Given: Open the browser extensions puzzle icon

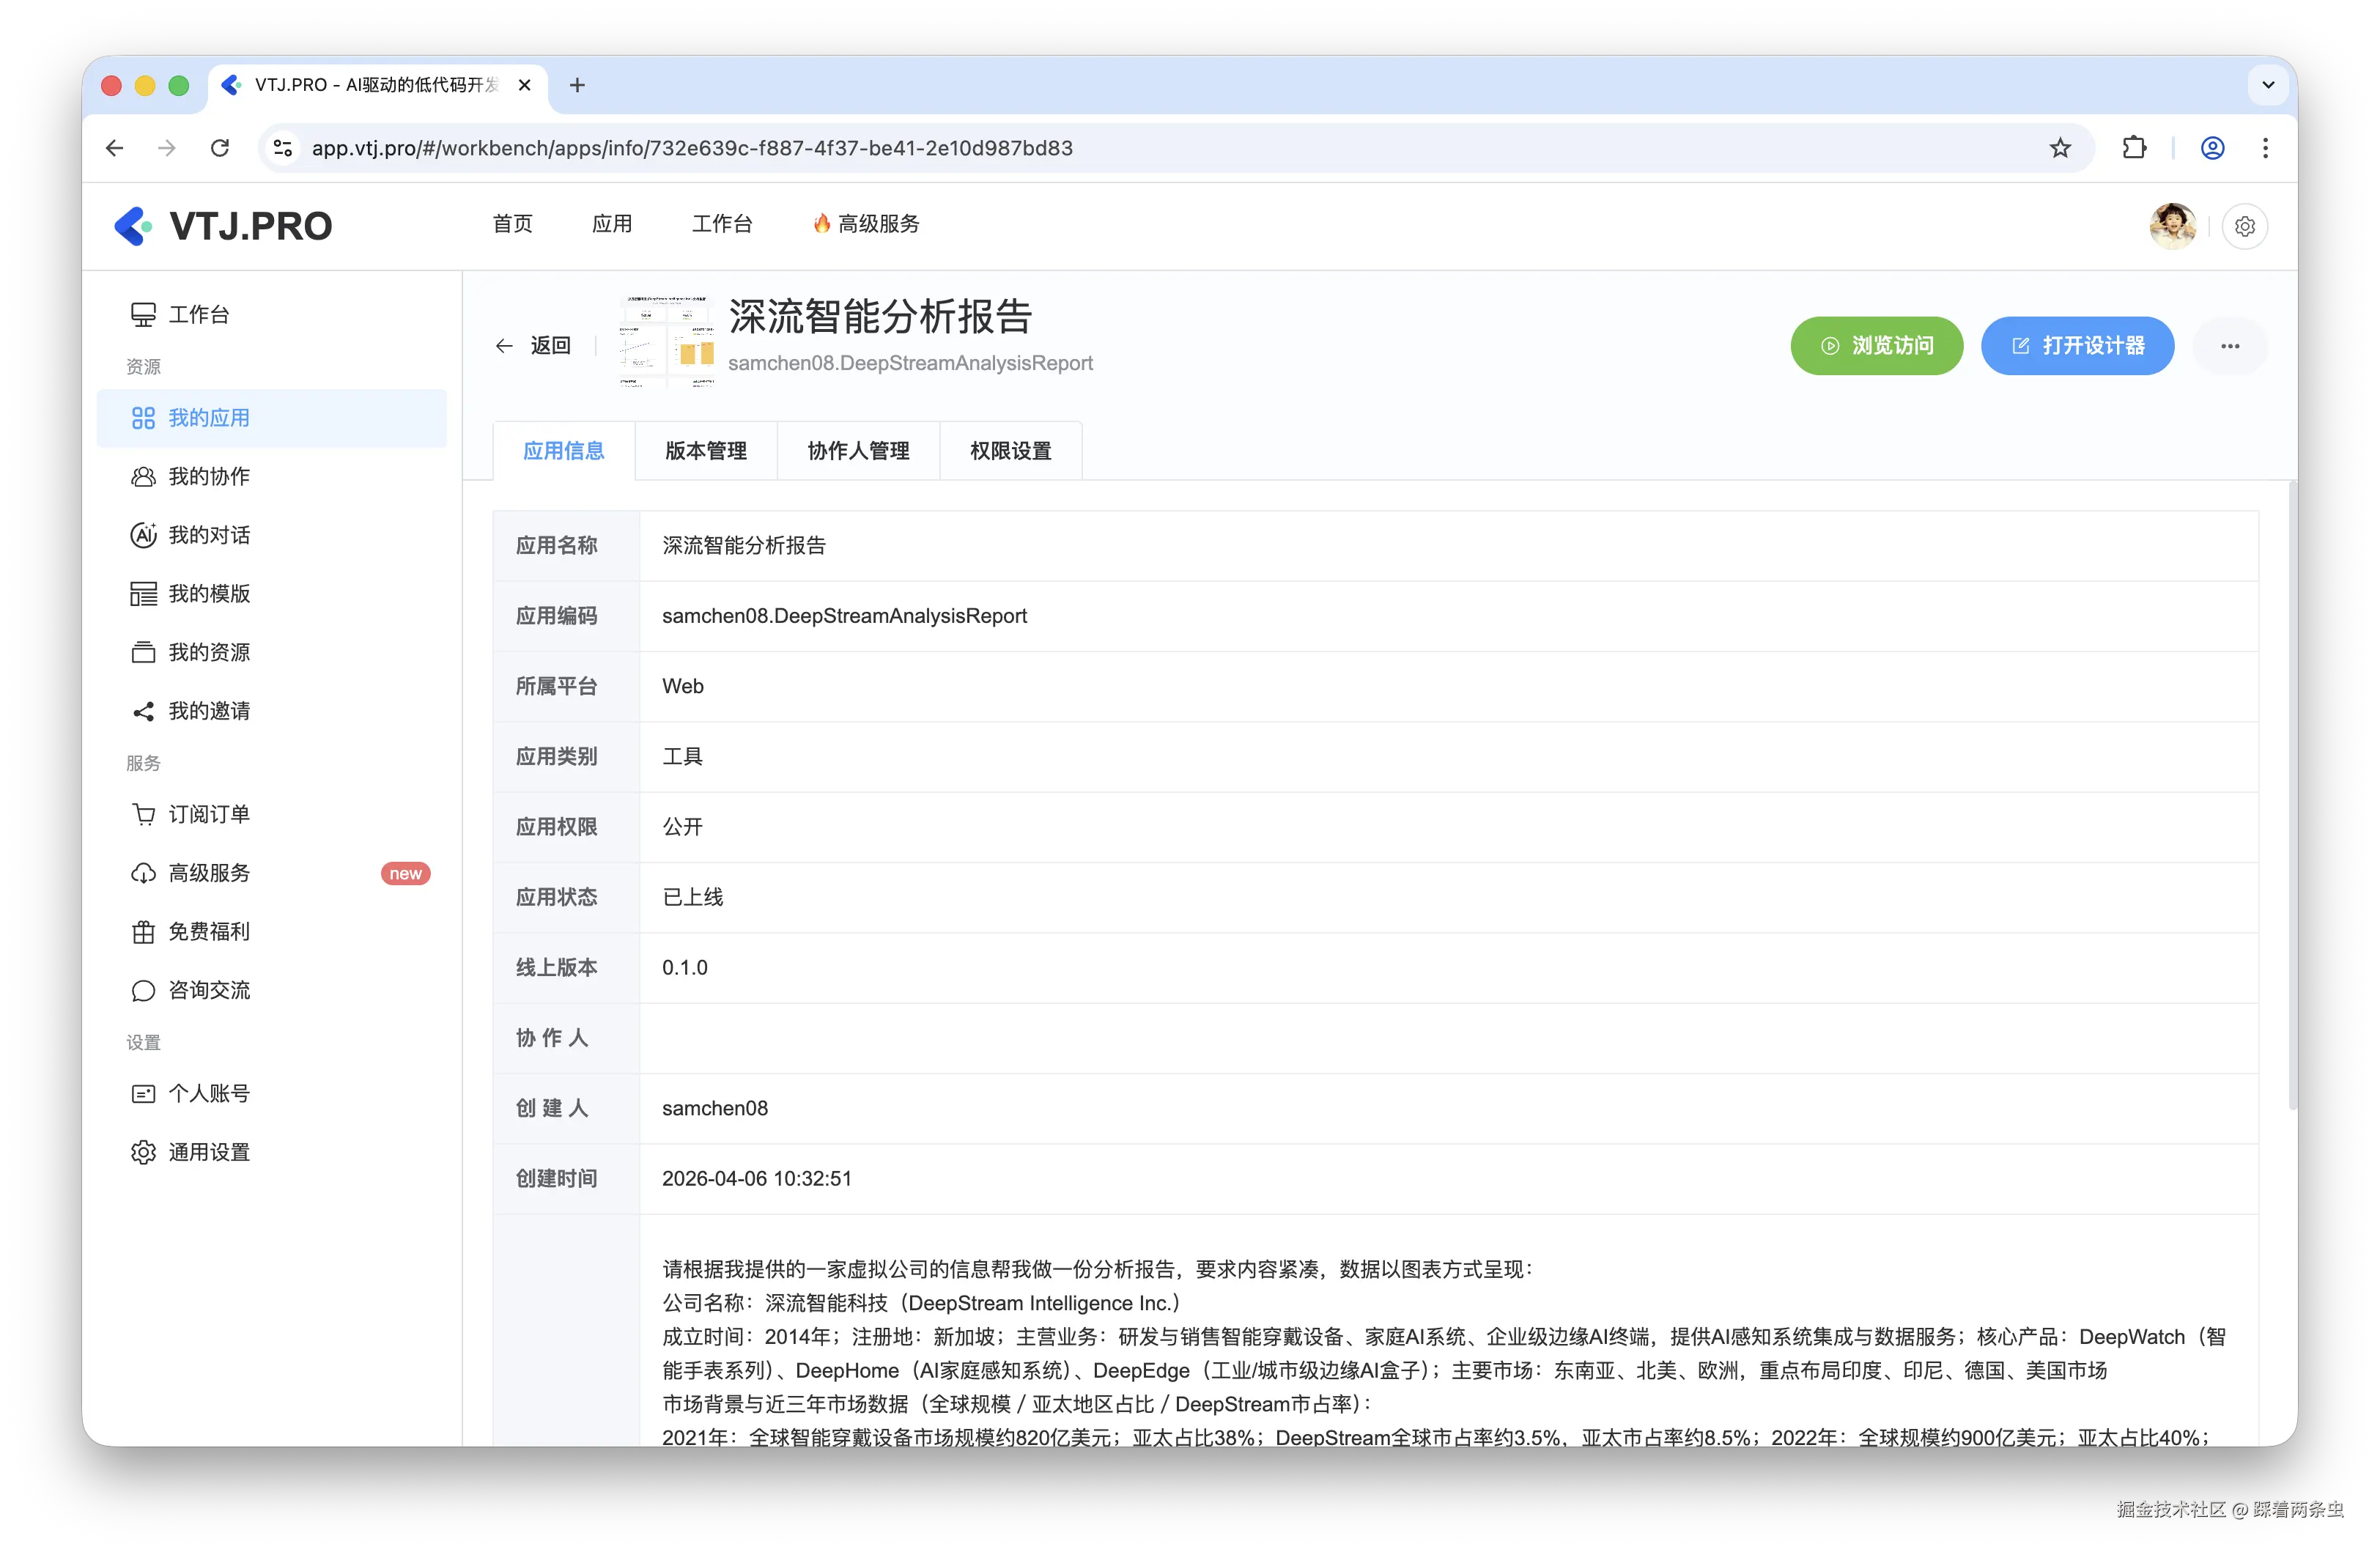Looking at the screenshot, I should pyautogui.click(x=2134, y=148).
